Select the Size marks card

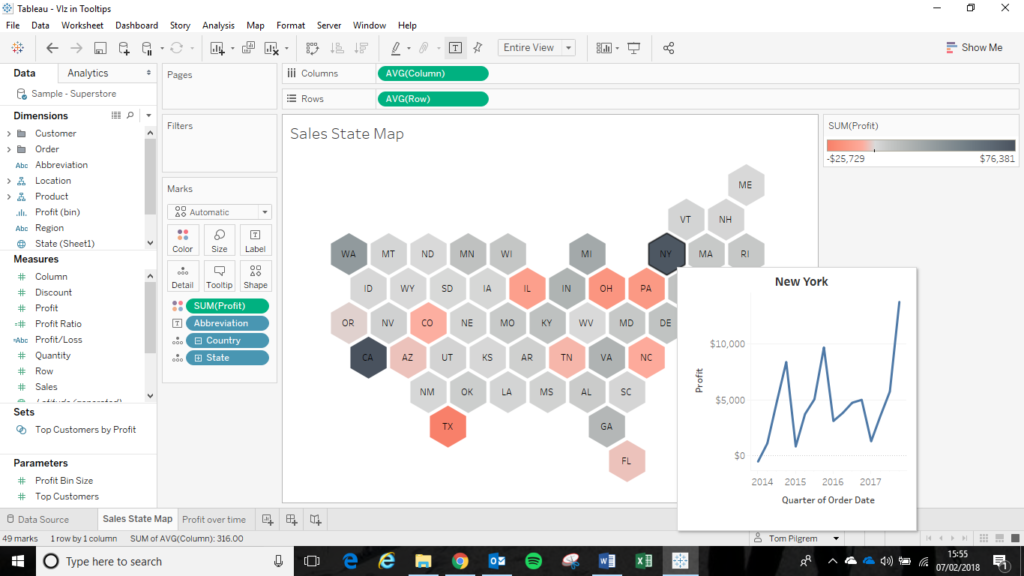point(219,240)
